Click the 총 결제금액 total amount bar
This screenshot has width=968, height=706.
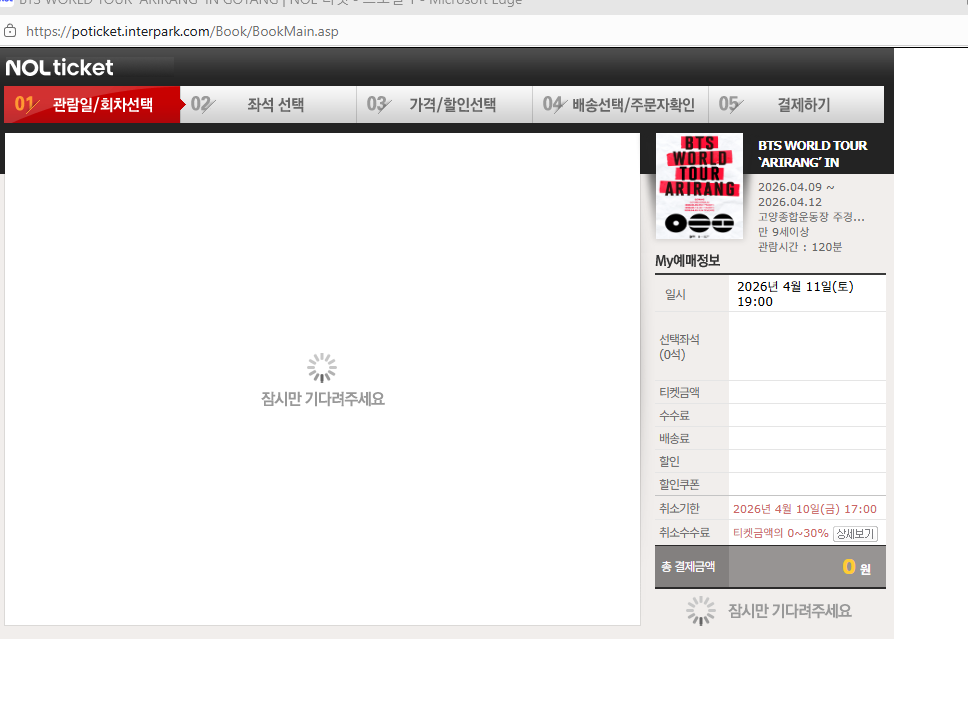coord(770,567)
